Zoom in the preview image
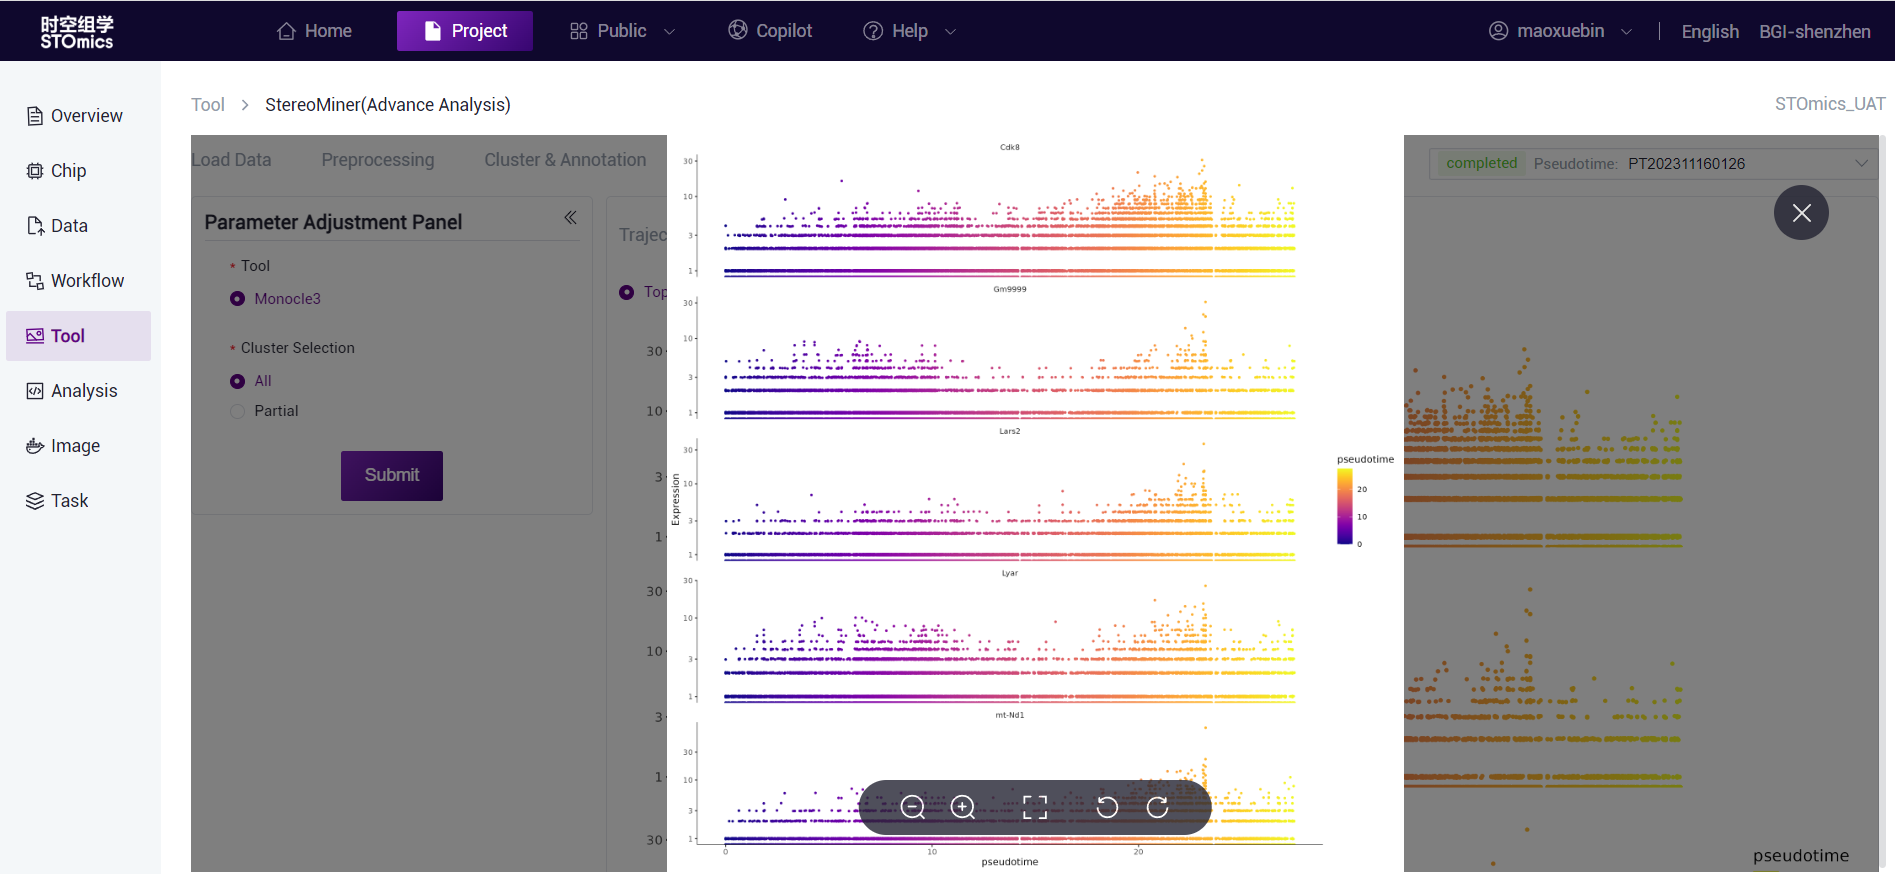 point(963,807)
